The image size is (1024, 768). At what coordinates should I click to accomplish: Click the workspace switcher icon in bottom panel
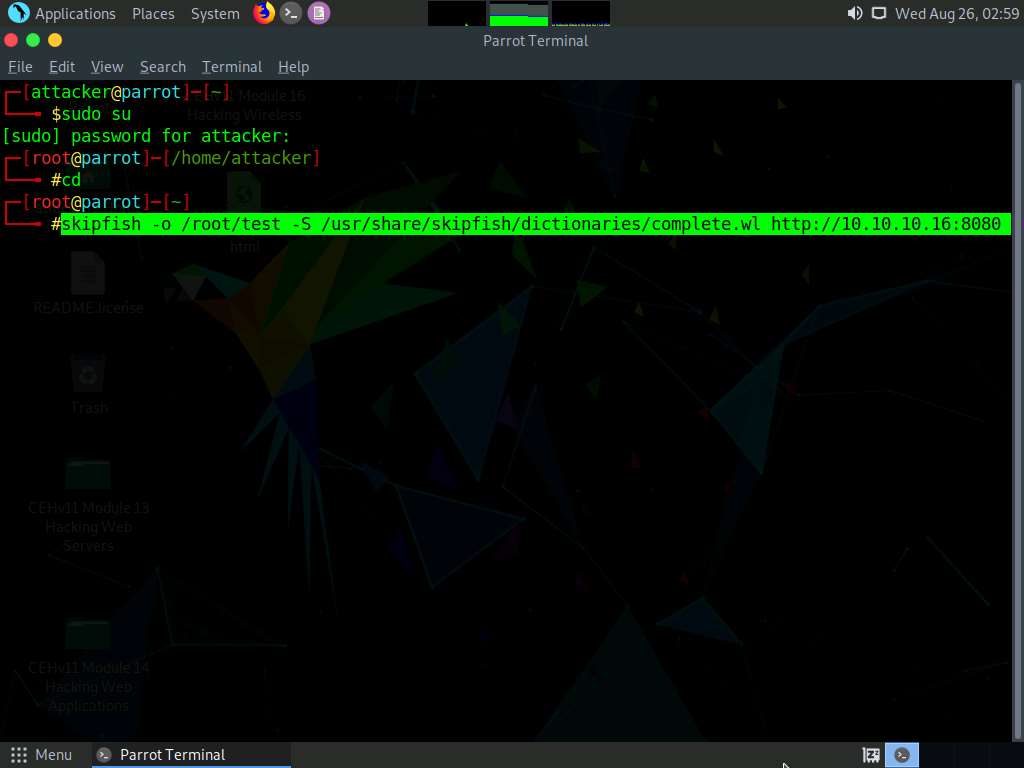tap(871, 755)
